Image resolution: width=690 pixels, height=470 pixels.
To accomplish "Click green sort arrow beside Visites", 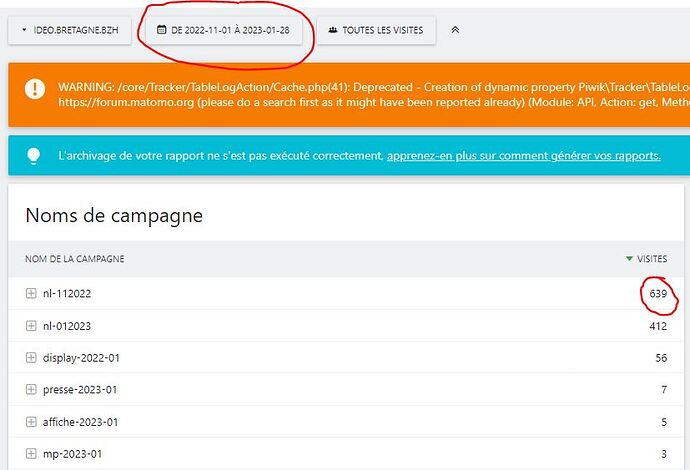I will [629, 259].
